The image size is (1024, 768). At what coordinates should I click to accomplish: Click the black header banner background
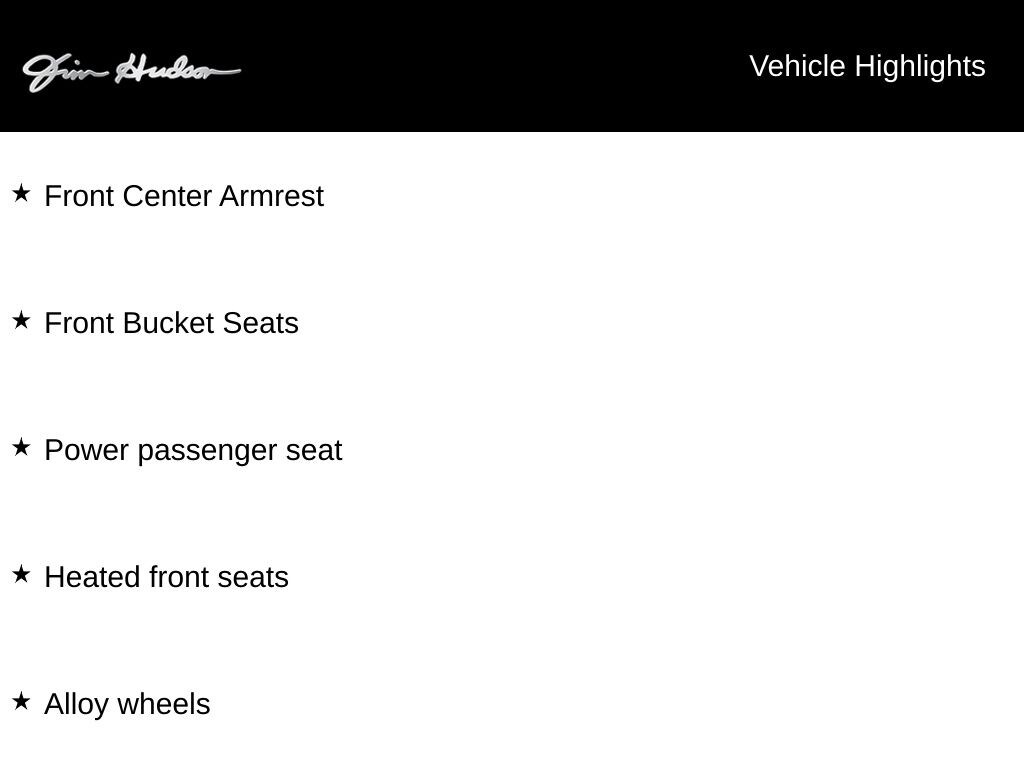496,65
